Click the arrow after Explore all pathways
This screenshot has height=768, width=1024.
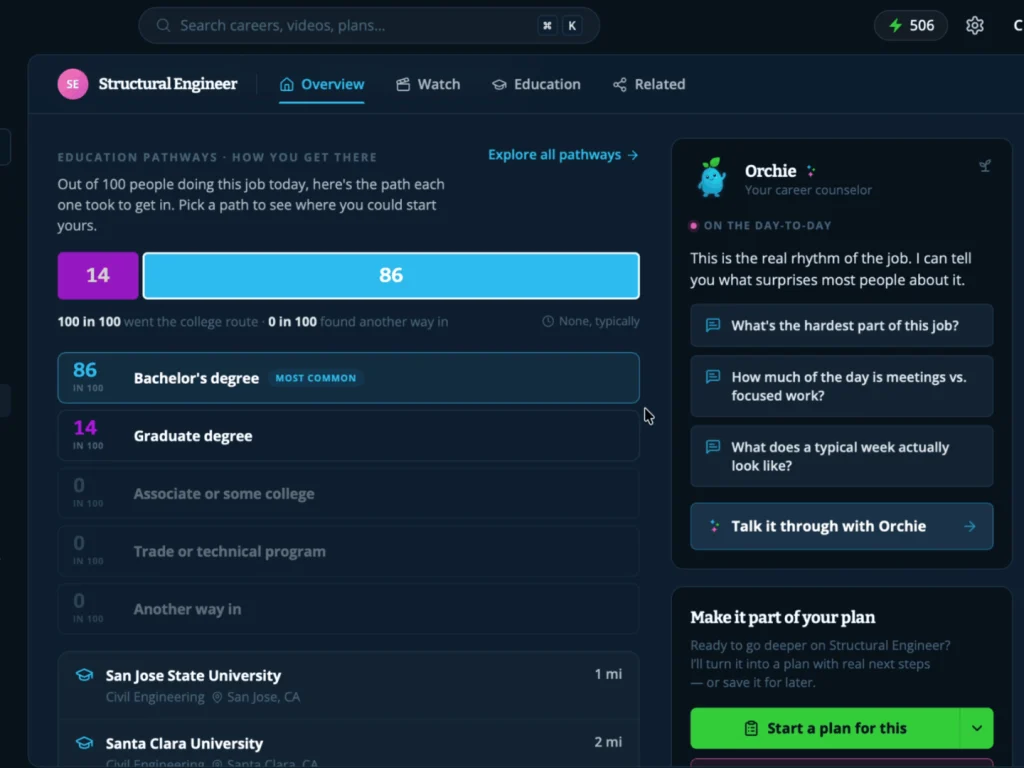pos(633,155)
